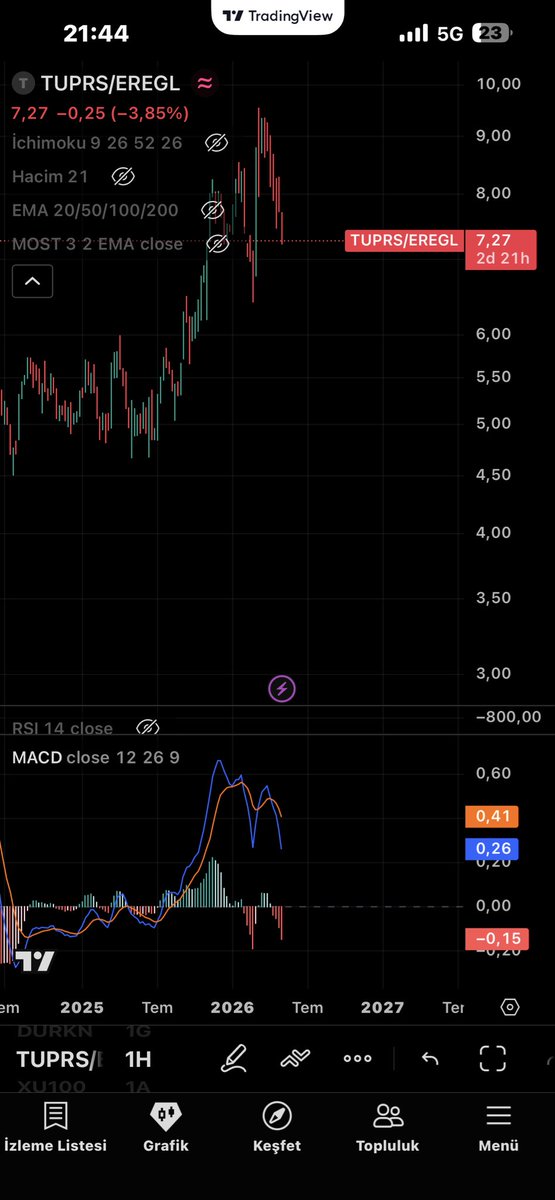Tap the 2027 label on the time axis

click(382, 1007)
